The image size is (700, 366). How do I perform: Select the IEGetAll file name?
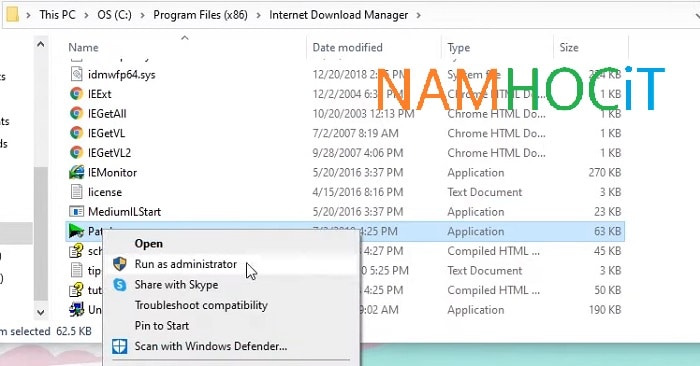click(x=107, y=113)
